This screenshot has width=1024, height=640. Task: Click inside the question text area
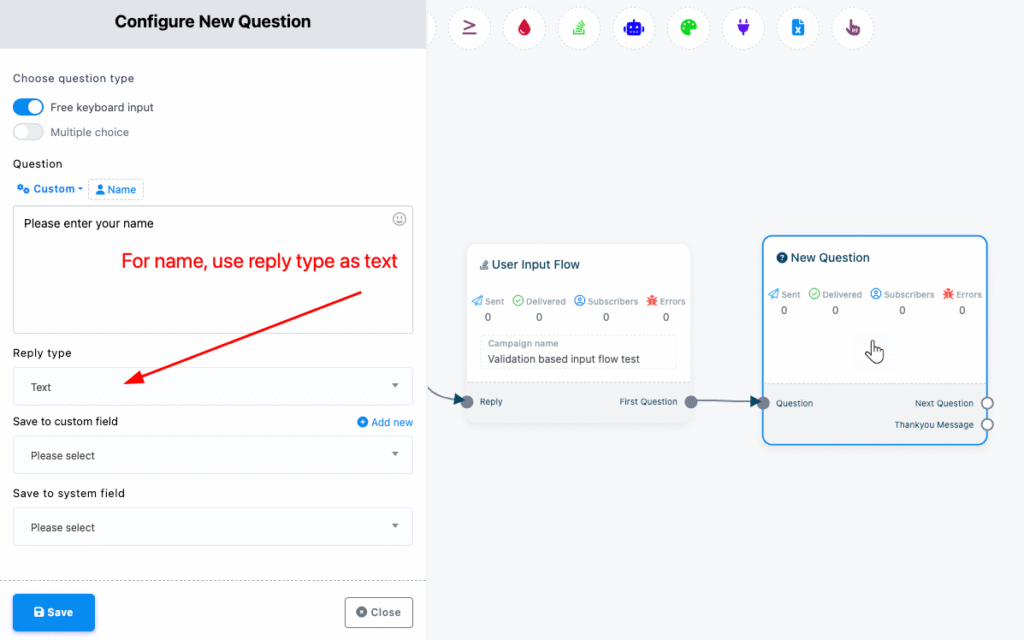pos(213,270)
